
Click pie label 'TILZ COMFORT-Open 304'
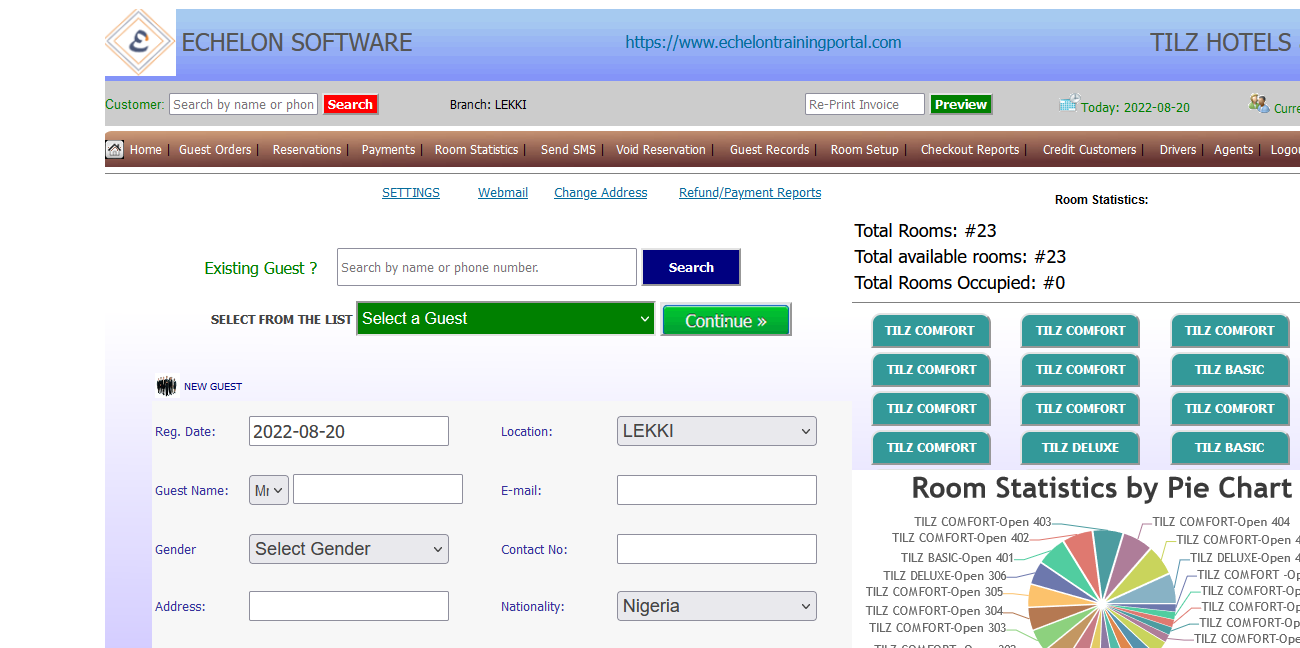click(x=935, y=611)
